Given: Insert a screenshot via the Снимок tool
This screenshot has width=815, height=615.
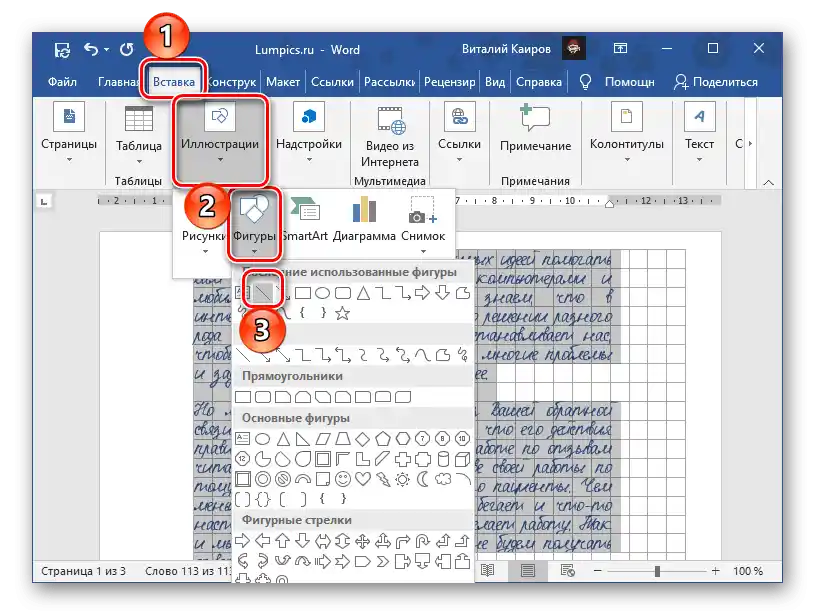Looking at the screenshot, I should coord(423,220).
